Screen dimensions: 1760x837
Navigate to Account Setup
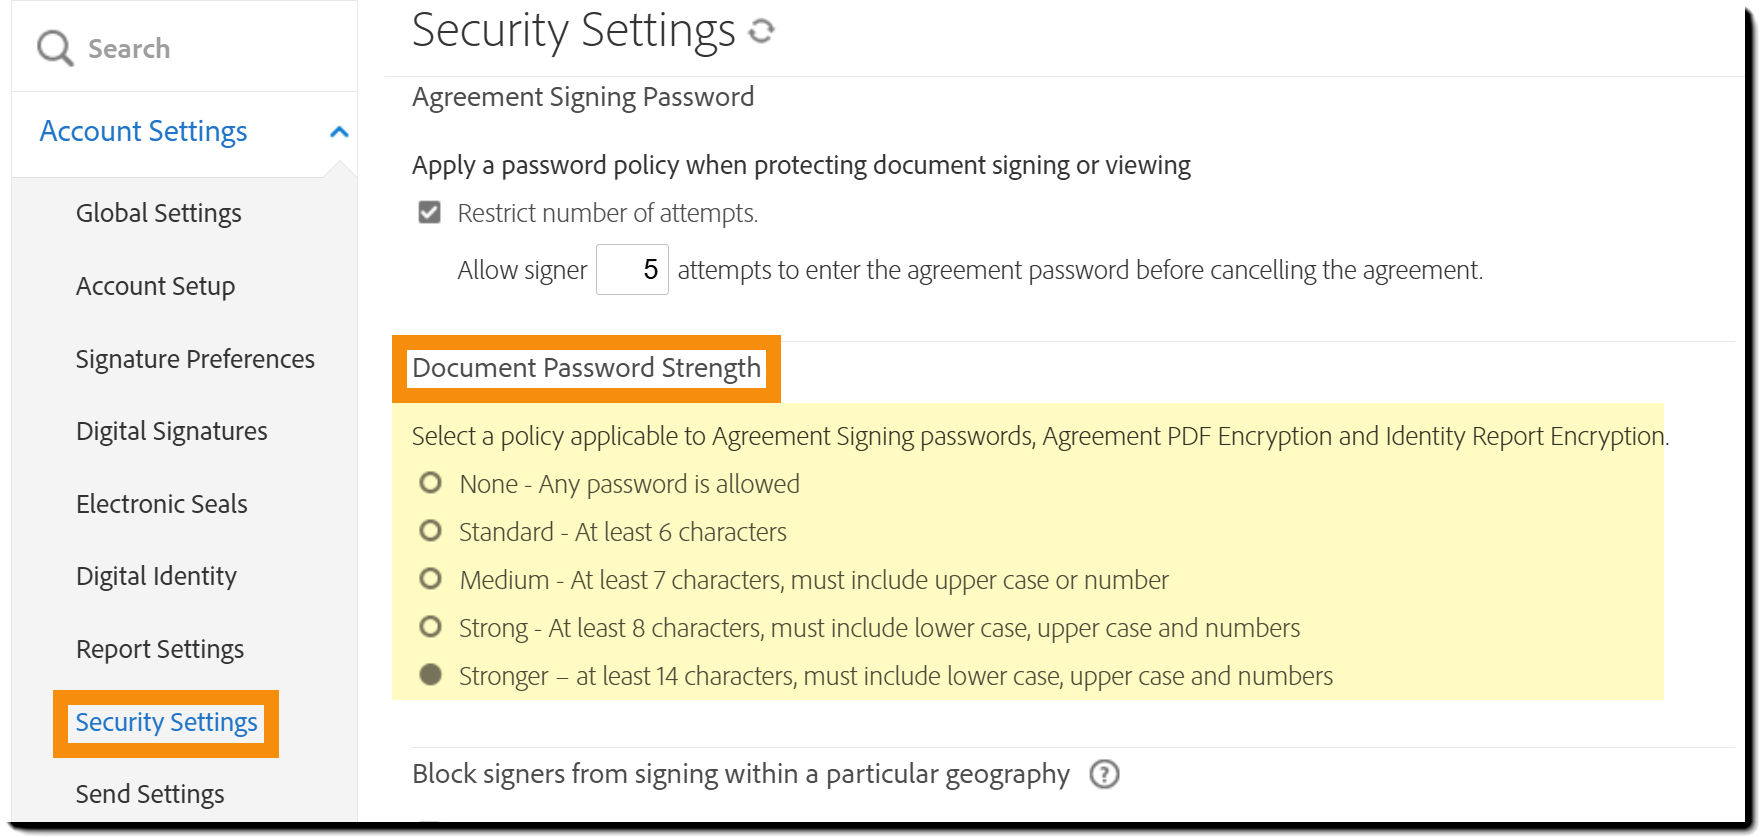tap(155, 286)
